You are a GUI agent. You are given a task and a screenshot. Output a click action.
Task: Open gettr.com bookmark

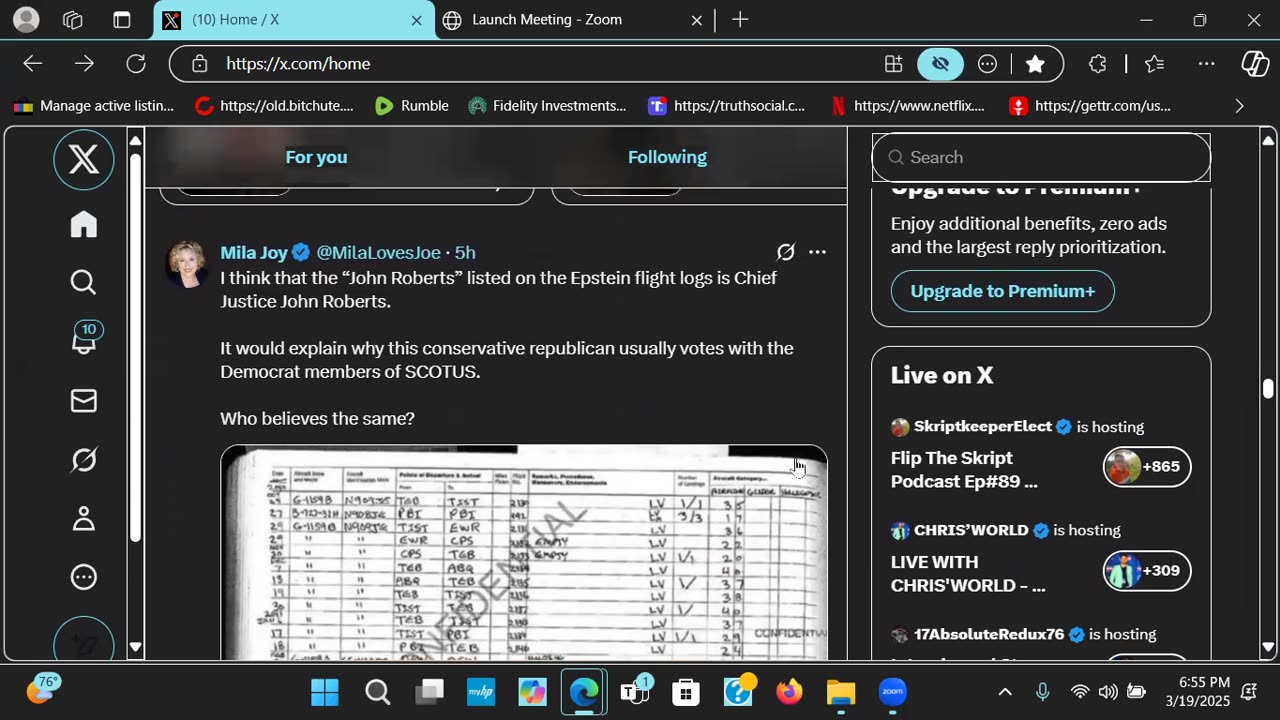tap(1089, 106)
